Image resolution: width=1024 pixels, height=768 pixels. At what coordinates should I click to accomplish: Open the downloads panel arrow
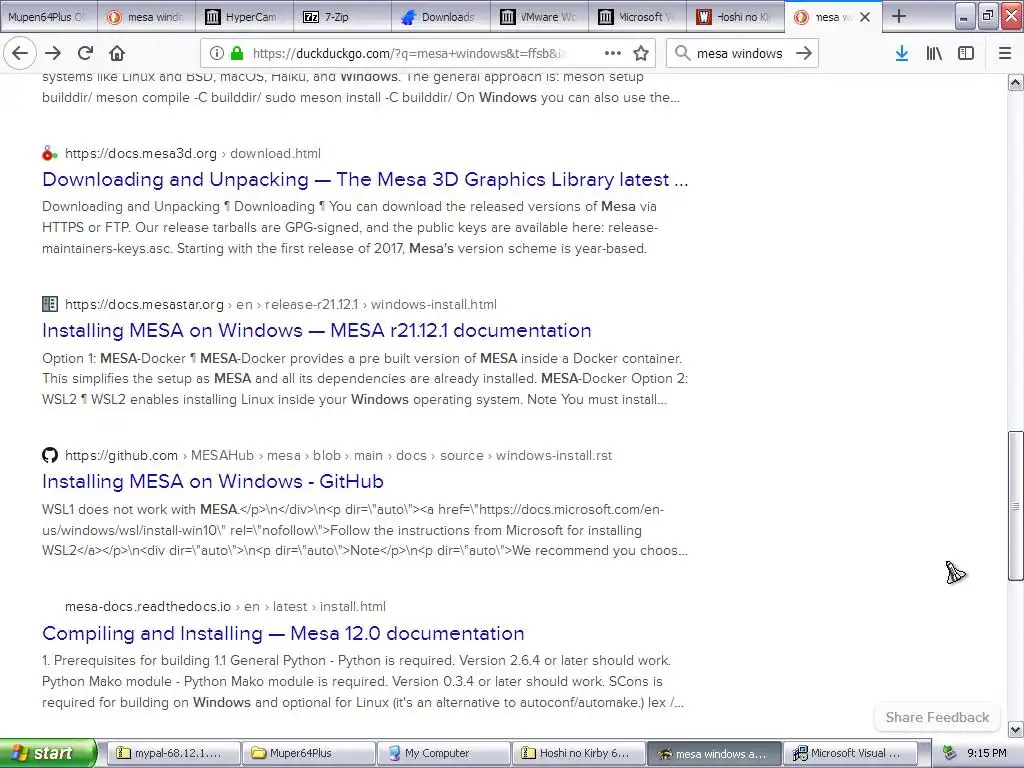click(x=902, y=53)
